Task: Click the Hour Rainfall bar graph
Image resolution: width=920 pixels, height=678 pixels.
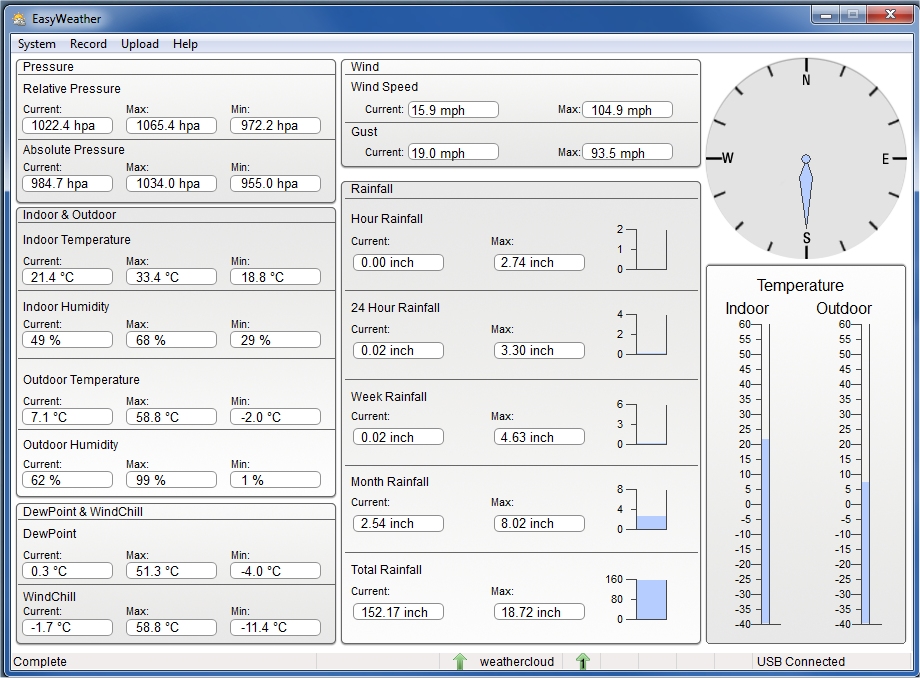Action: click(651, 250)
